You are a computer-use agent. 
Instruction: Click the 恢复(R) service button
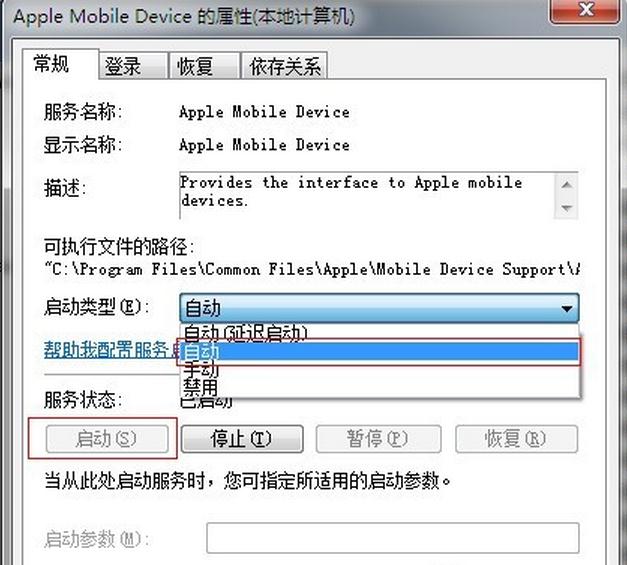point(516,439)
